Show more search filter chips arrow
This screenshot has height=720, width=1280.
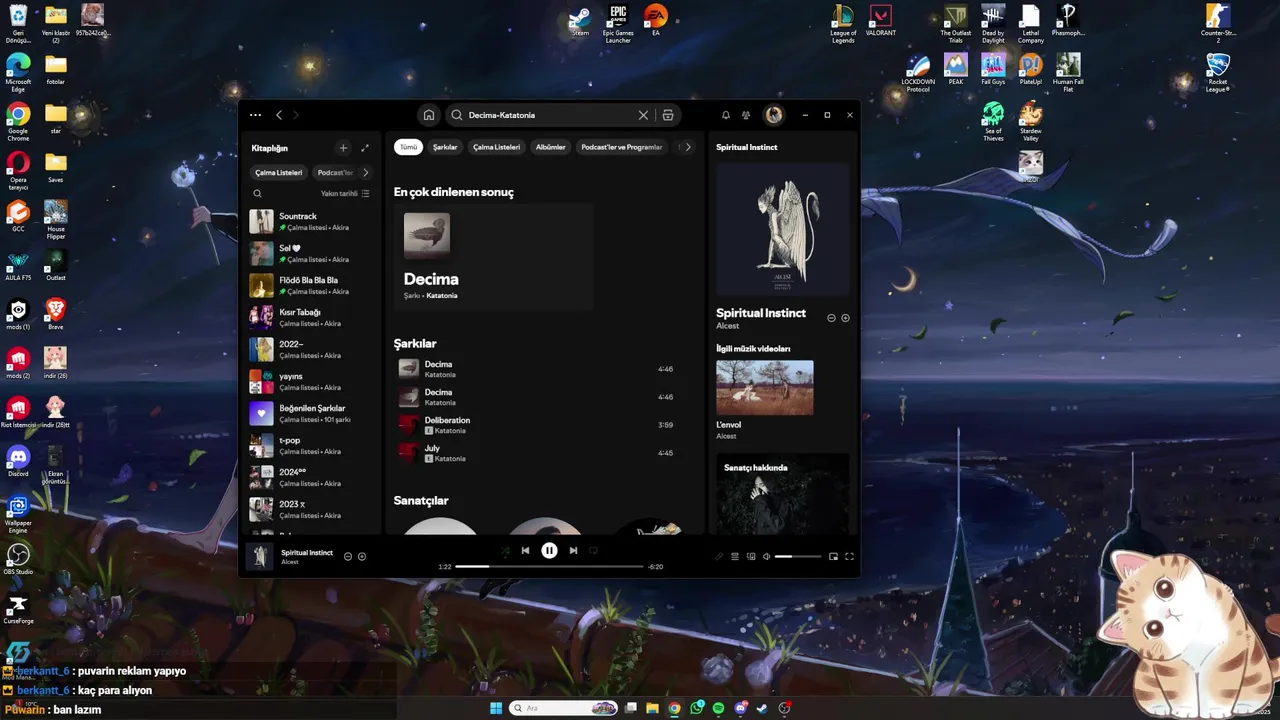[x=687, y=147]
